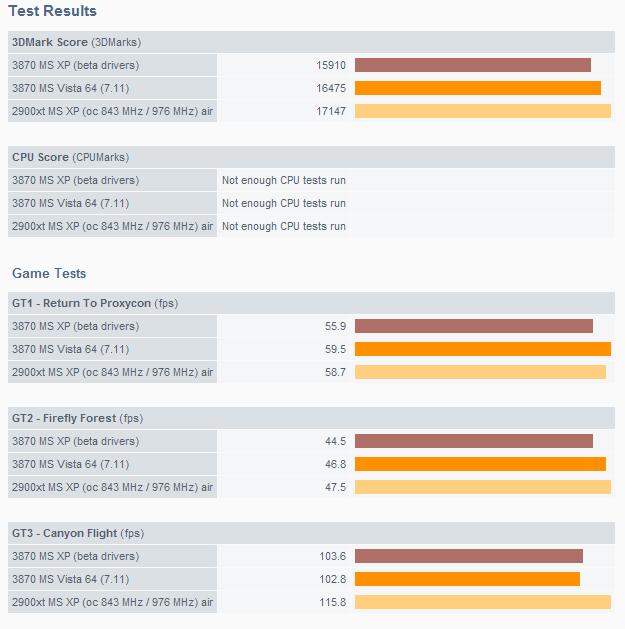625x629 pixels.
Task: Click the light orange 115.8 fps bar
Action: pyautogui.click(x=482, y=602)
